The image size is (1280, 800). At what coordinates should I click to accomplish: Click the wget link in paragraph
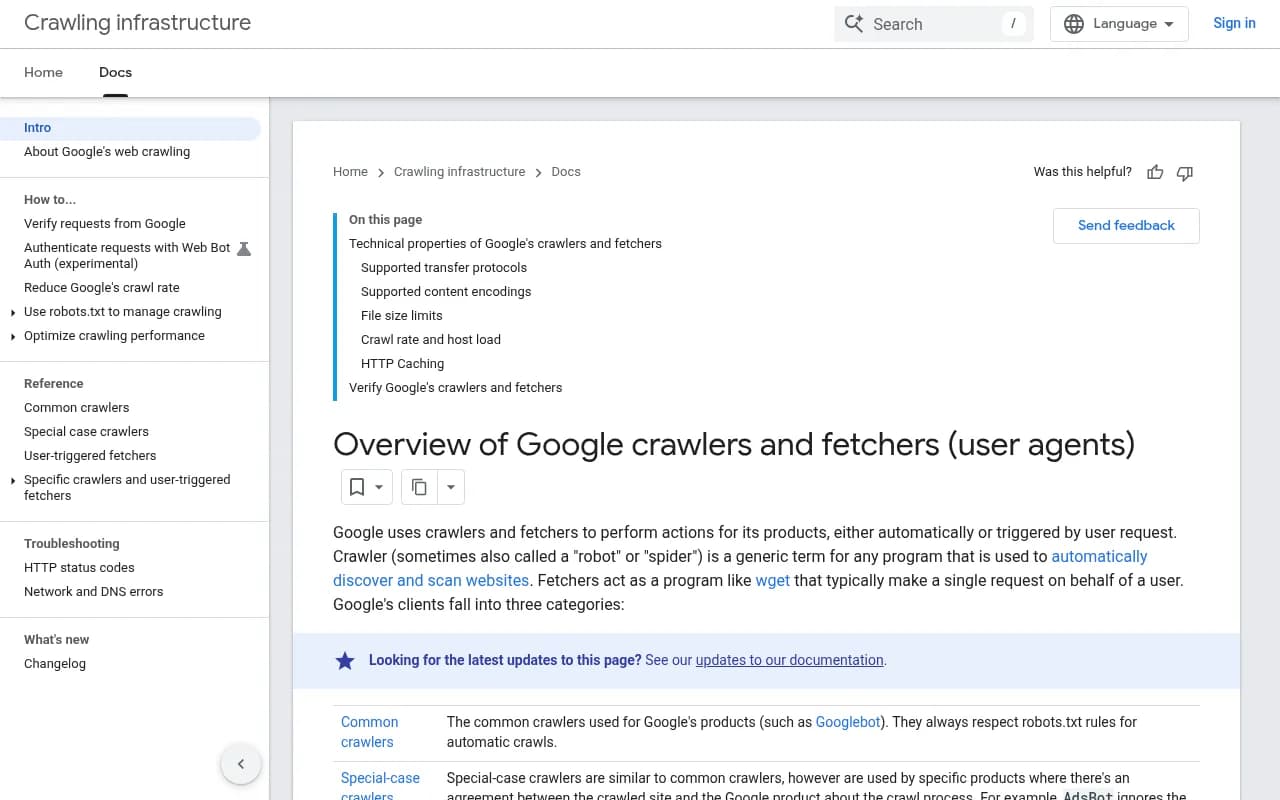point(773,580)
